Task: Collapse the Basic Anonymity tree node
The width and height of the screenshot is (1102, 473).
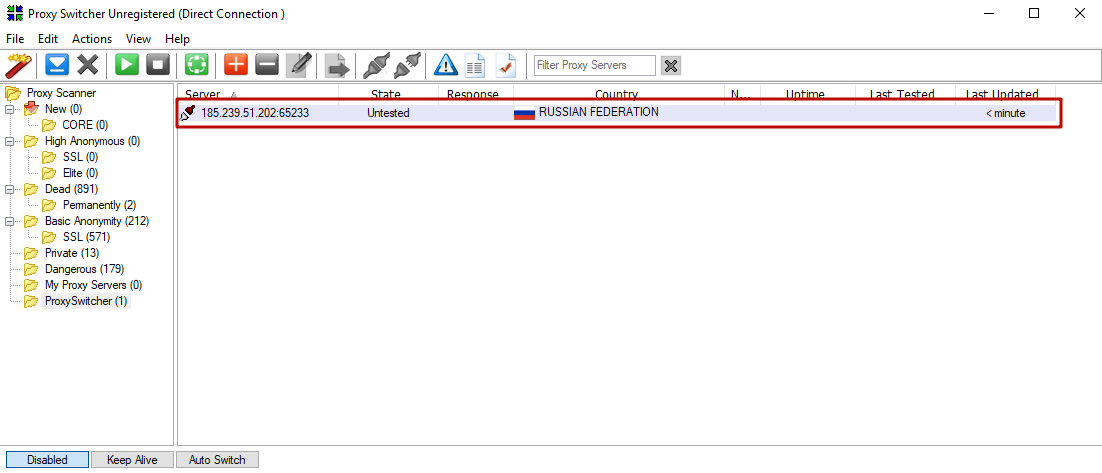Action: [x=10, y=221]
